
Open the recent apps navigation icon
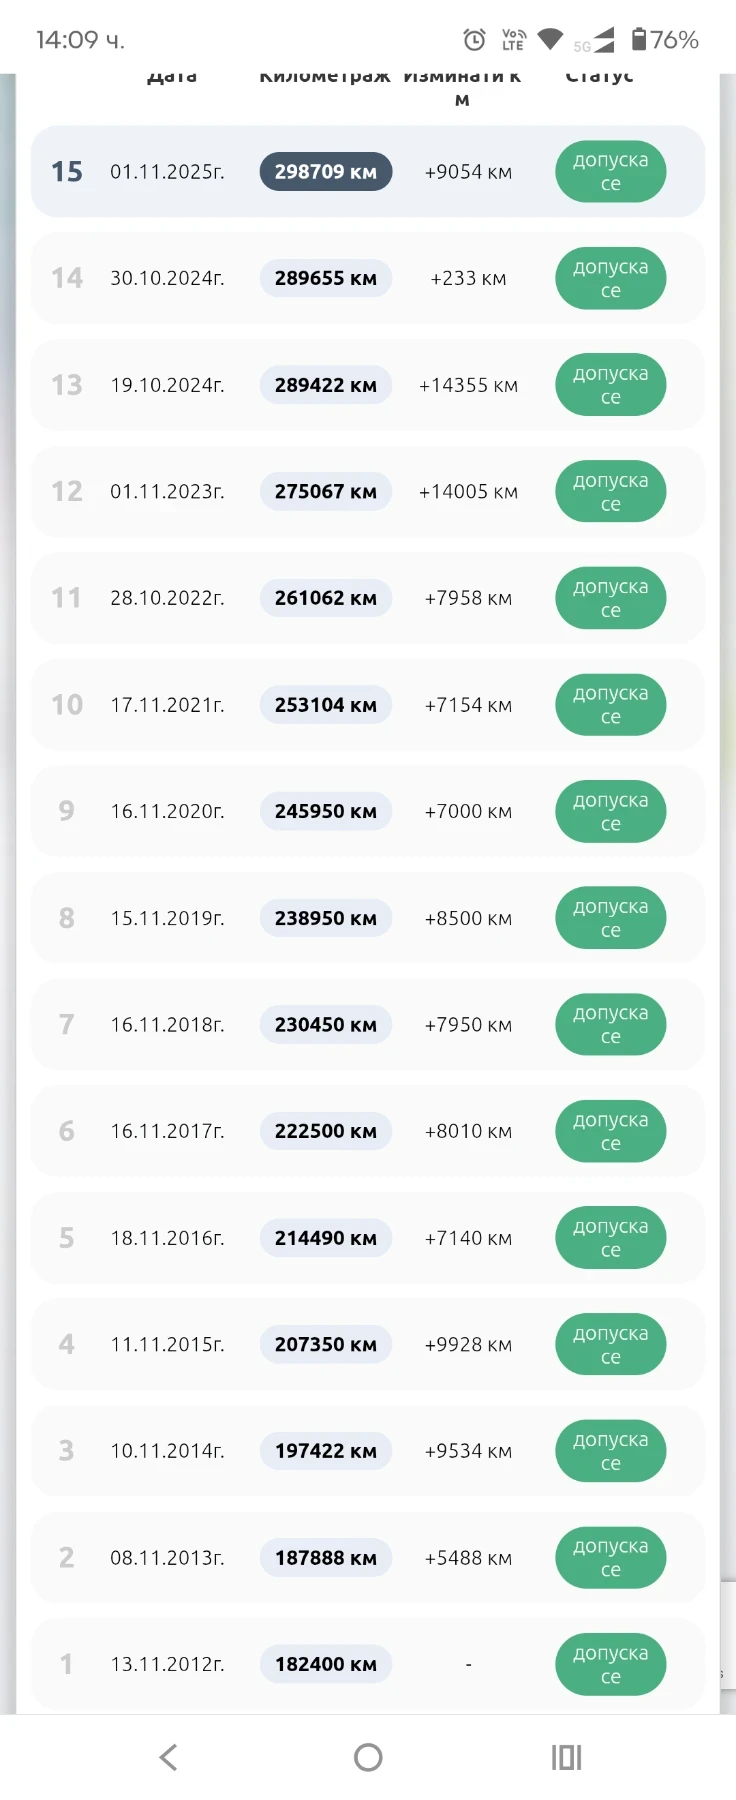[566, 1757]
